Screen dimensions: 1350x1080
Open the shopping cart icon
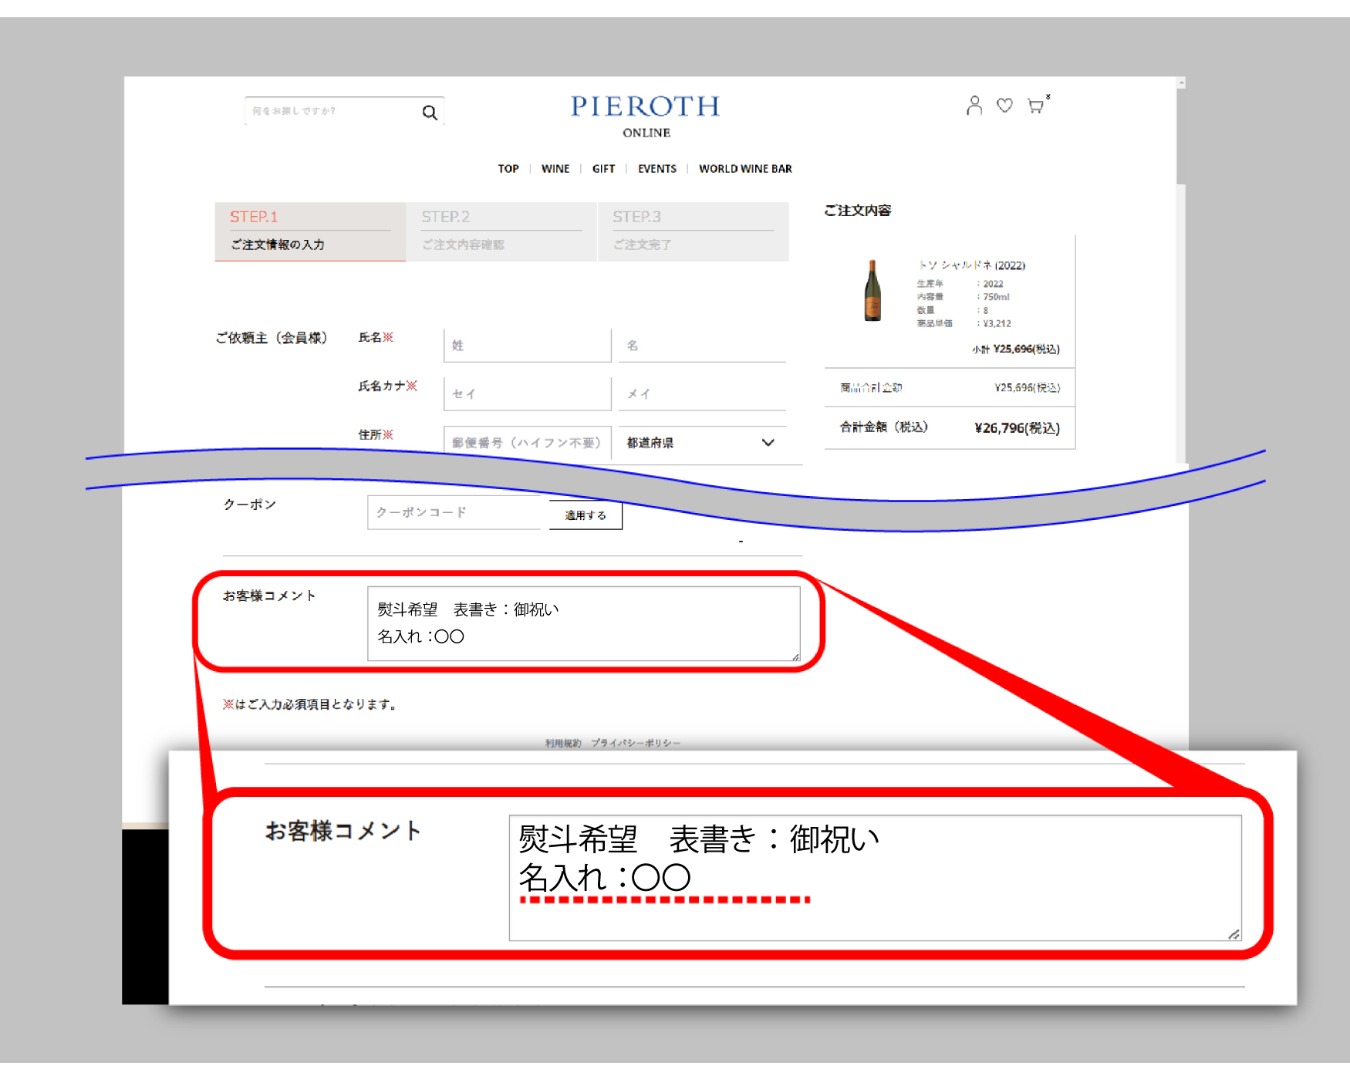coord(1036,105)
